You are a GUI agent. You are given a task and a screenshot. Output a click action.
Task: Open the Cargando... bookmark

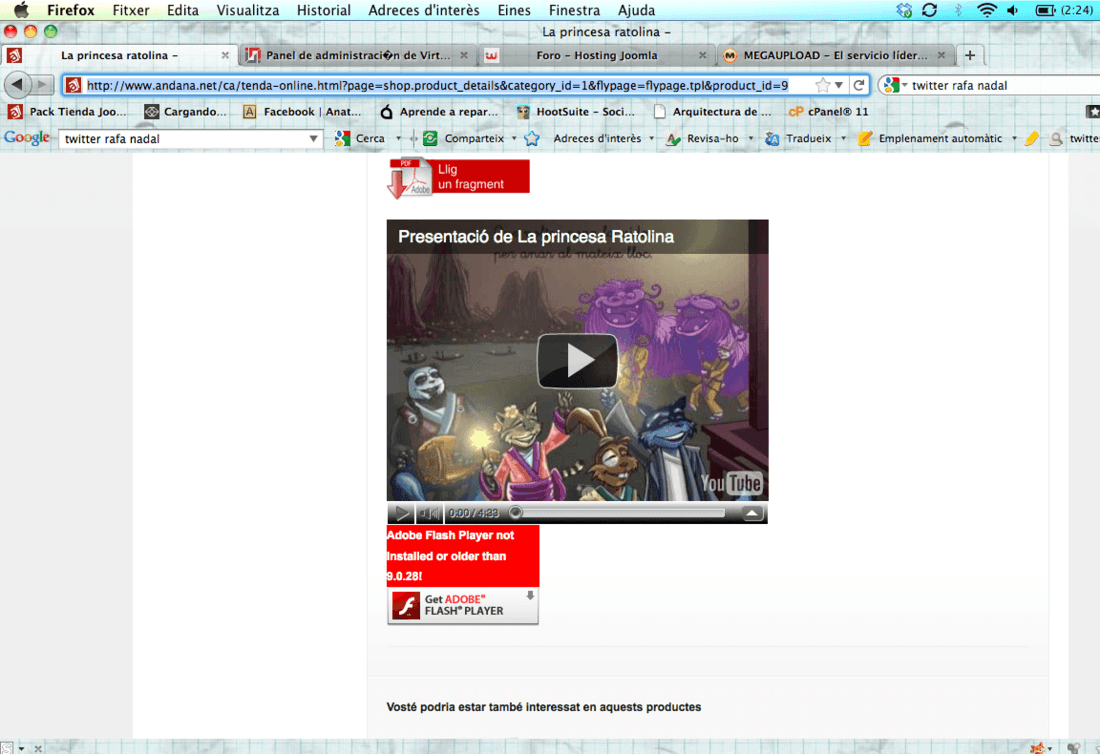coord(185,112)
